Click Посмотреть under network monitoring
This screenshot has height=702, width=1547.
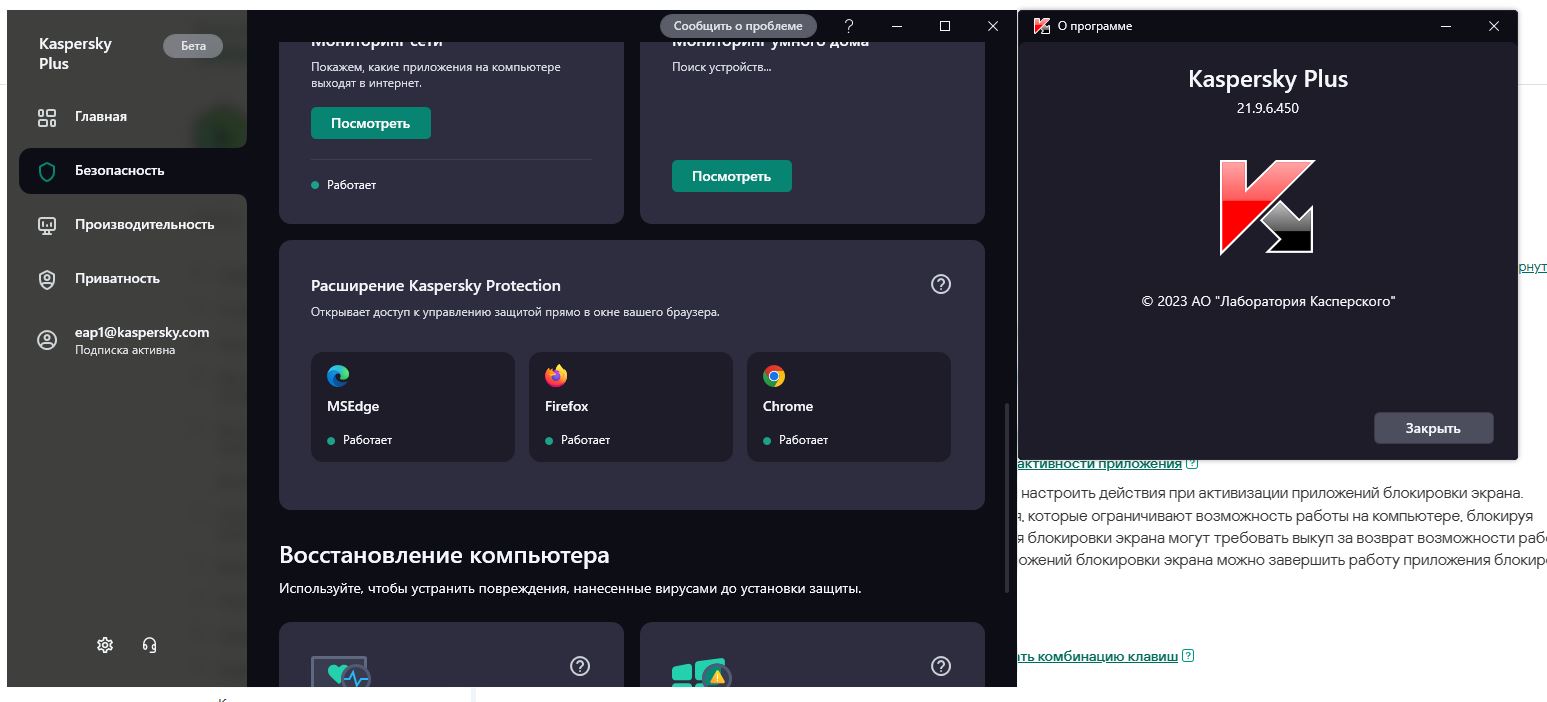pos(371,123)
